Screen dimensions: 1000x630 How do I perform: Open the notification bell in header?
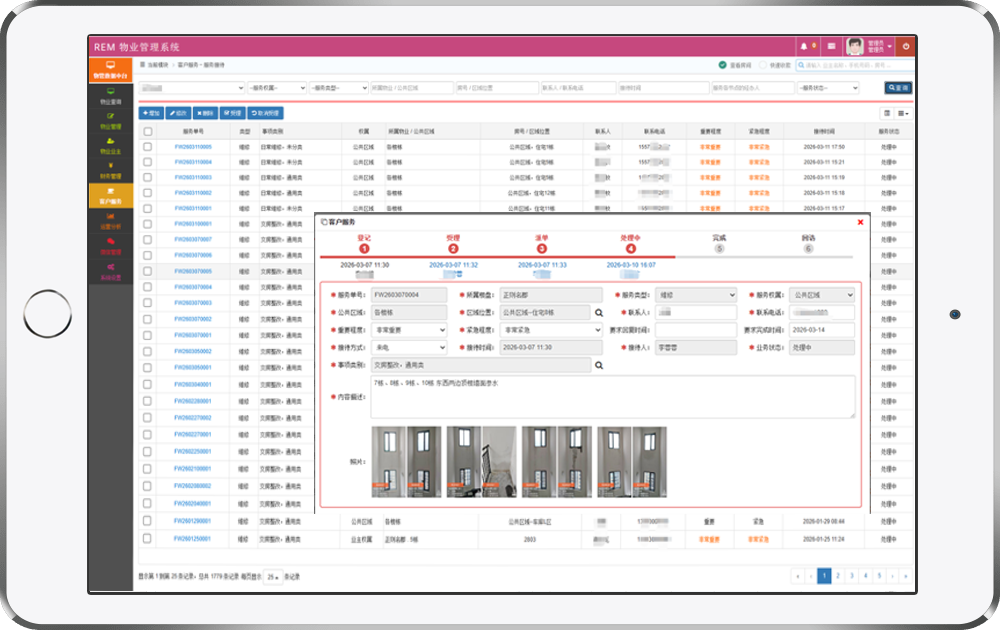coord(804,46)
